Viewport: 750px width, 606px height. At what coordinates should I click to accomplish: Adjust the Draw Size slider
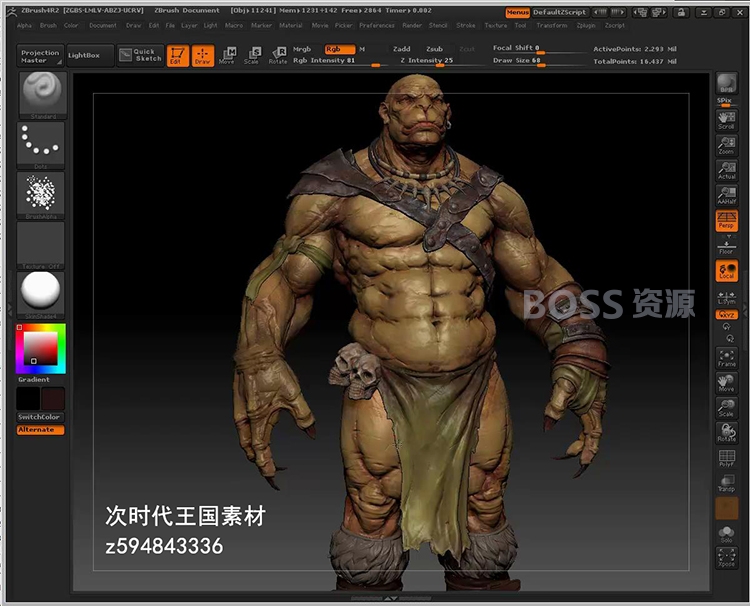[x=538, y=61]
